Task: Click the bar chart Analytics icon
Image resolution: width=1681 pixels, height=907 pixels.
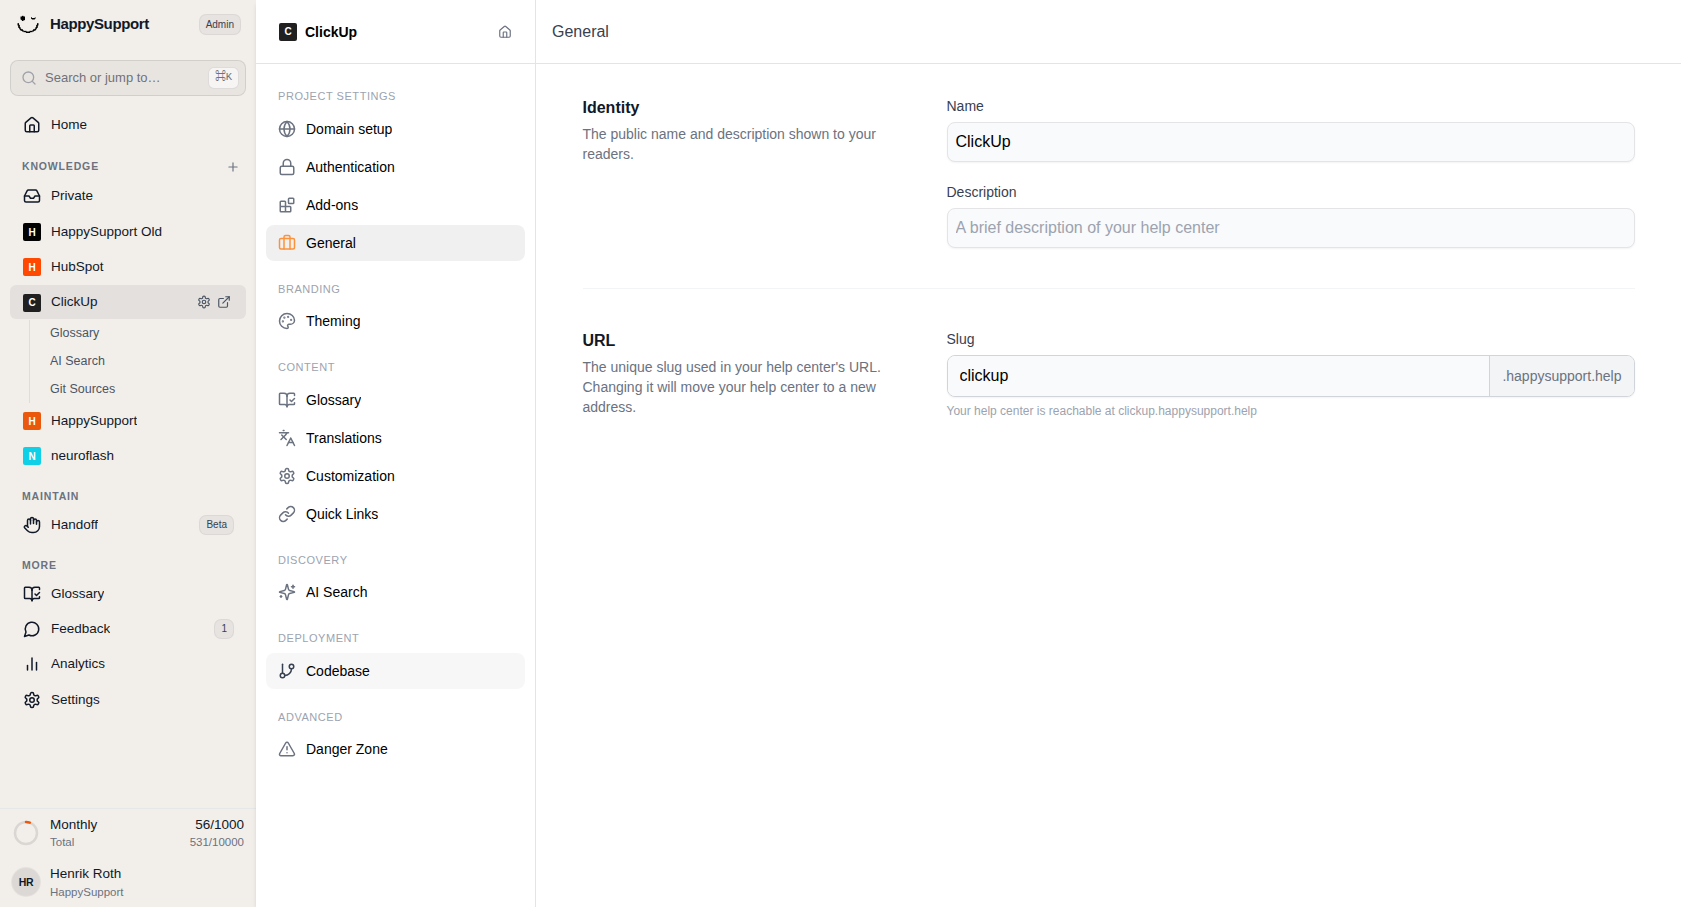Action: (x=32, y=664)
